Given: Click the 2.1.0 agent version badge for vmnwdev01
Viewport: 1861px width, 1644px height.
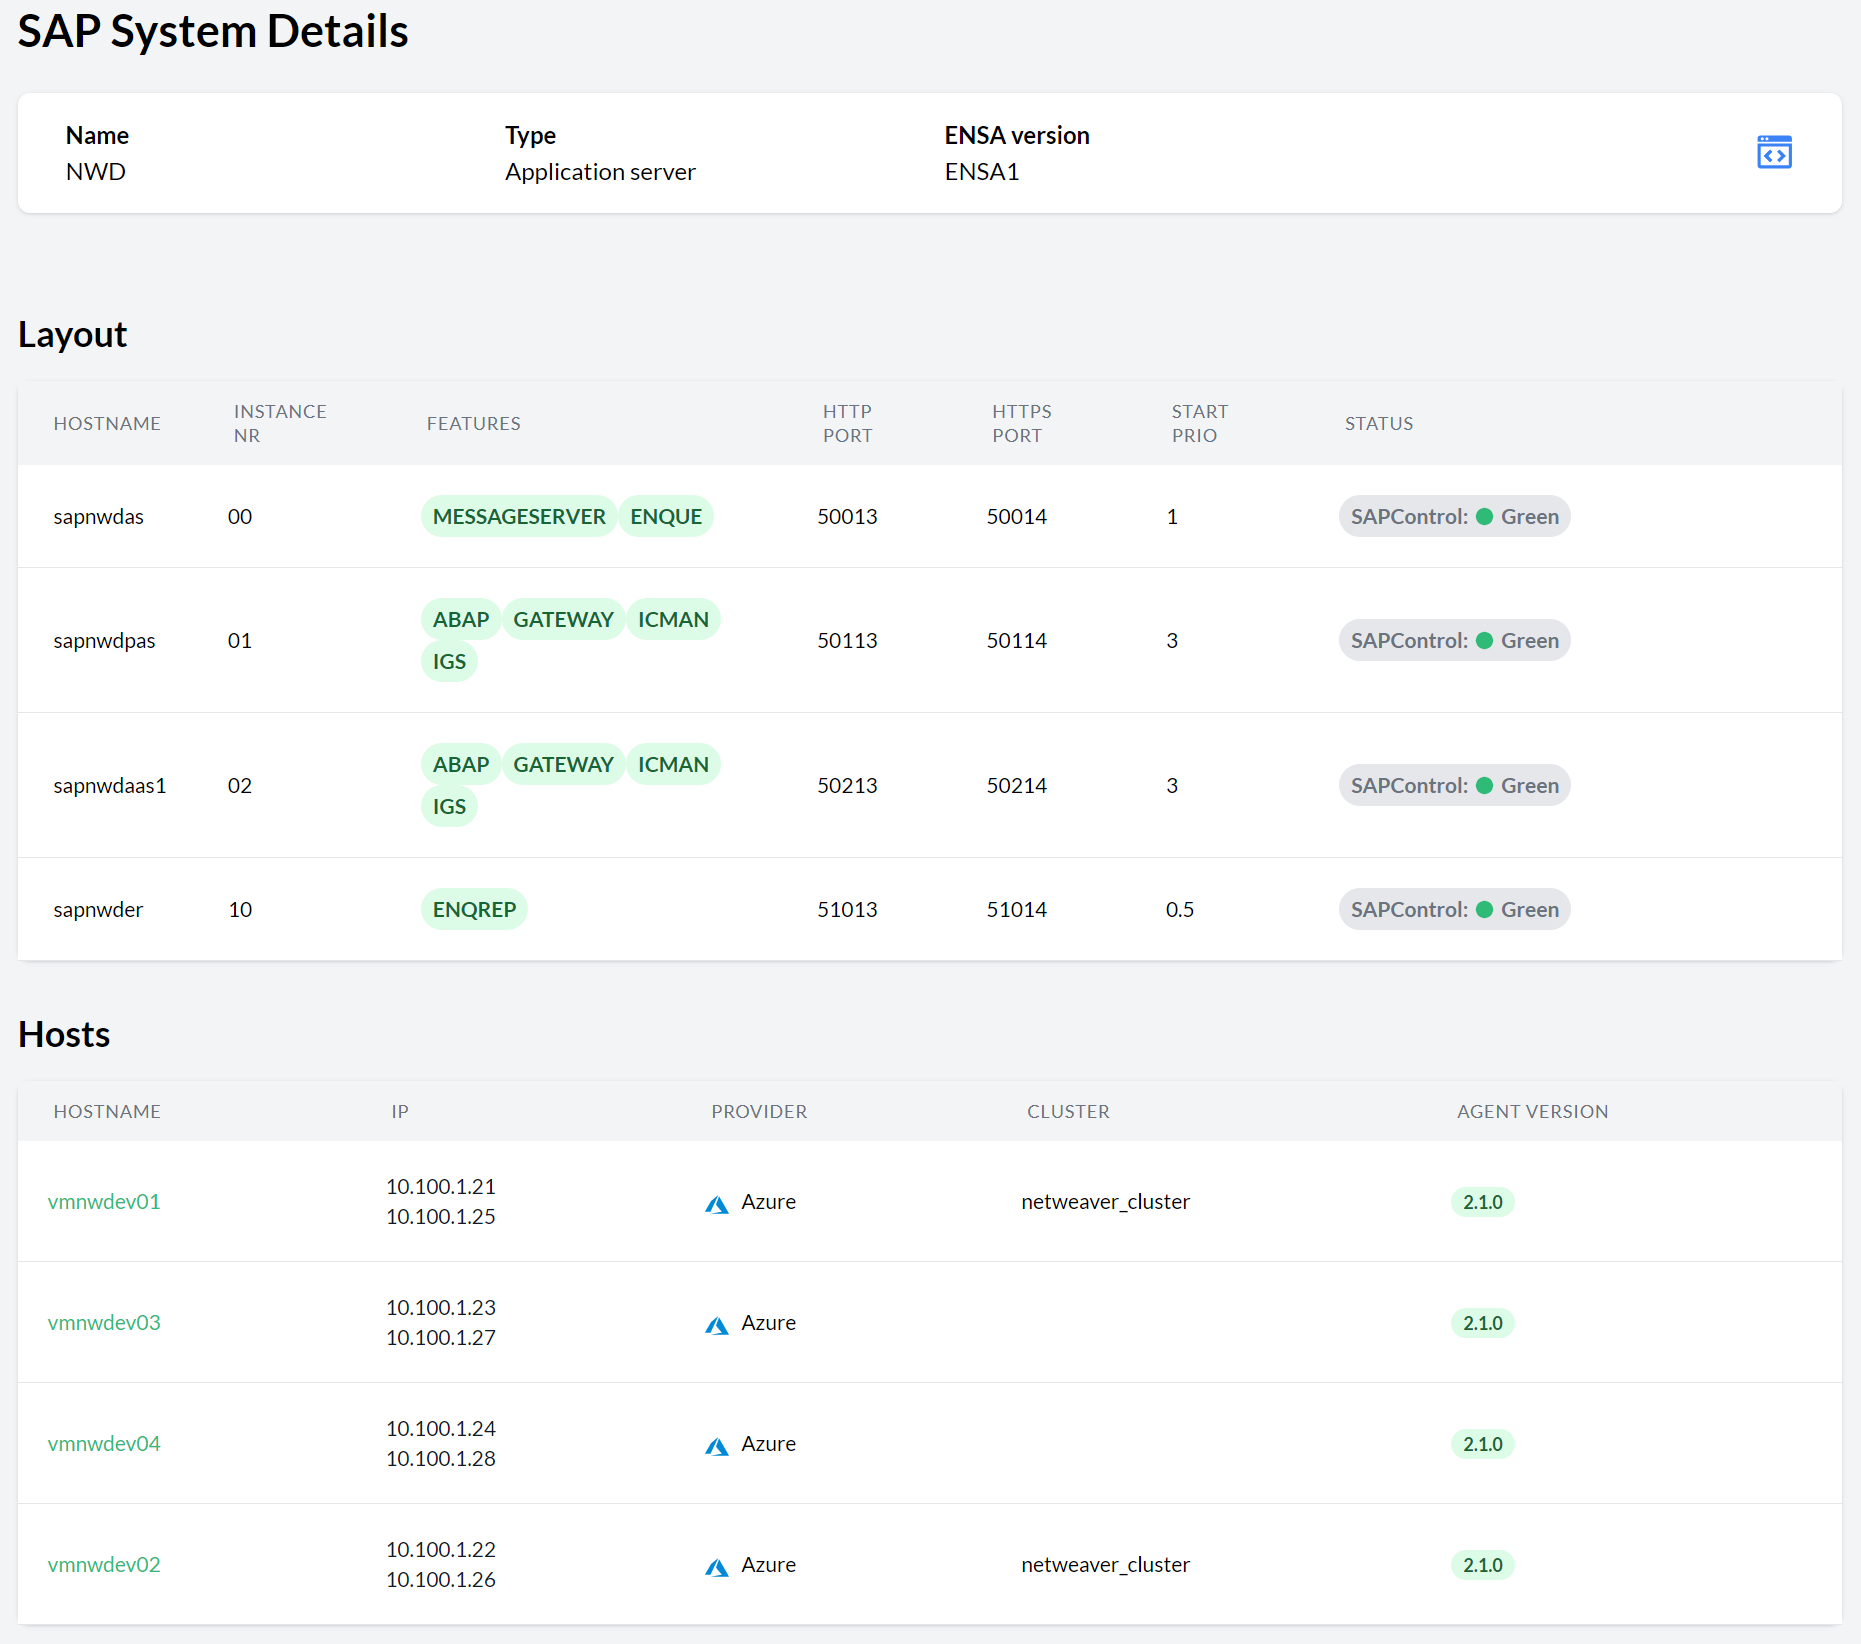Looking at the screenshot, I should tap(1482, 1202).
